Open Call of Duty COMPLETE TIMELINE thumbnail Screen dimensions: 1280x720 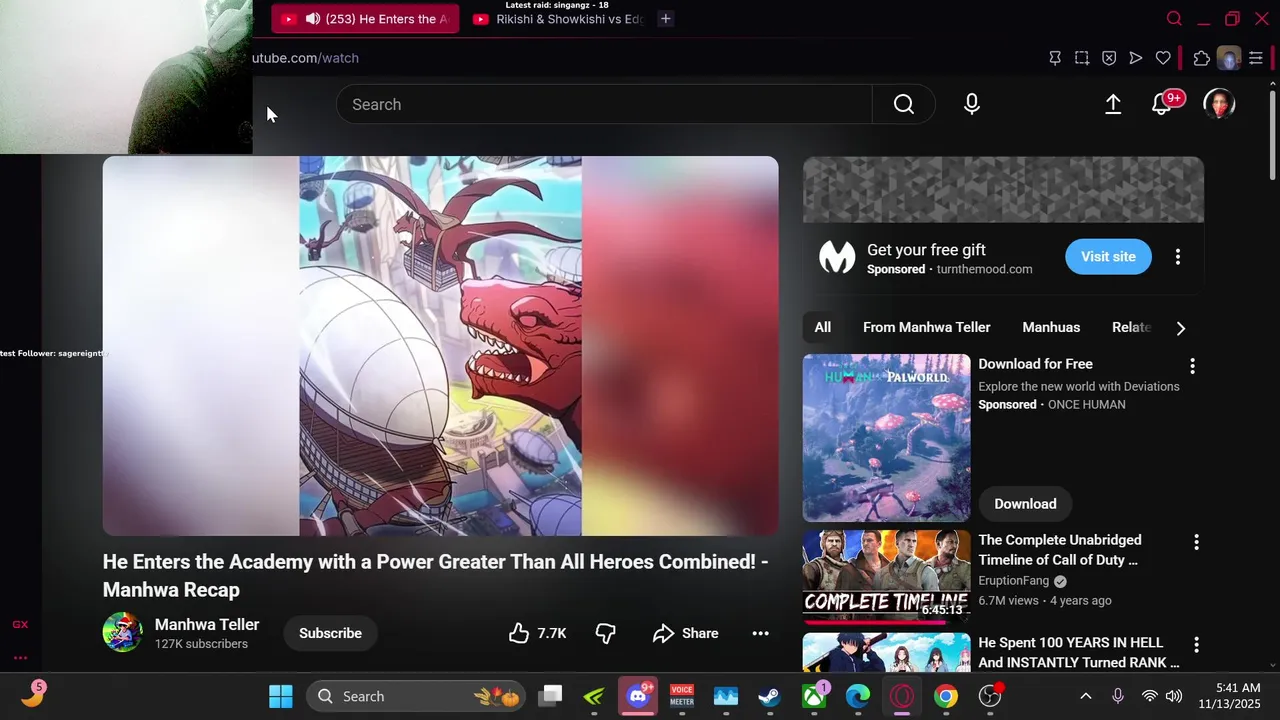[886, 577]
